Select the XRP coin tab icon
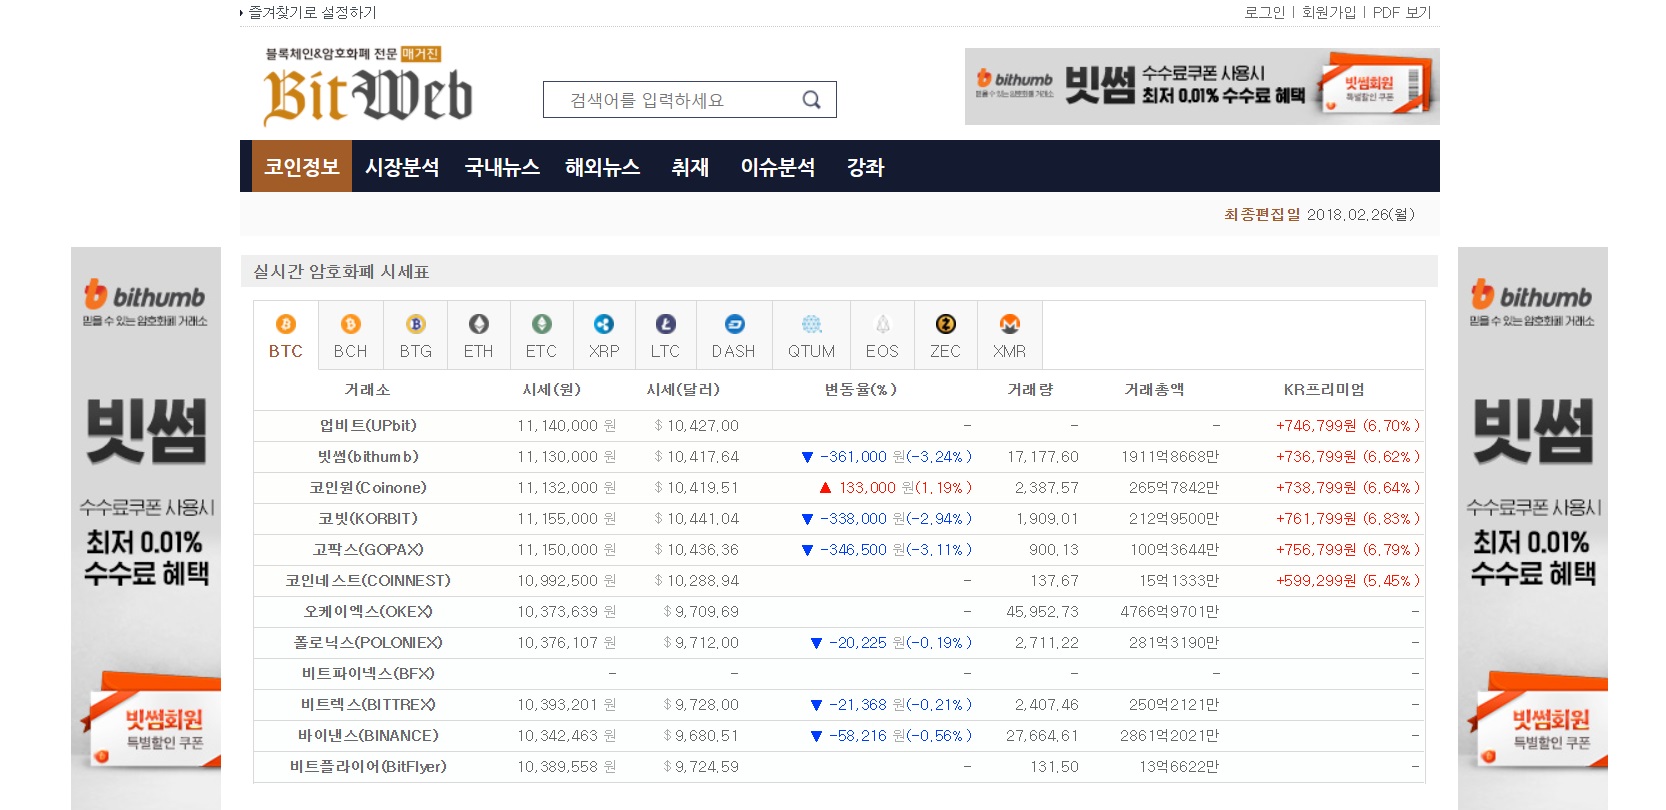This screenshot has width=1666, height=810. point(604,324)
